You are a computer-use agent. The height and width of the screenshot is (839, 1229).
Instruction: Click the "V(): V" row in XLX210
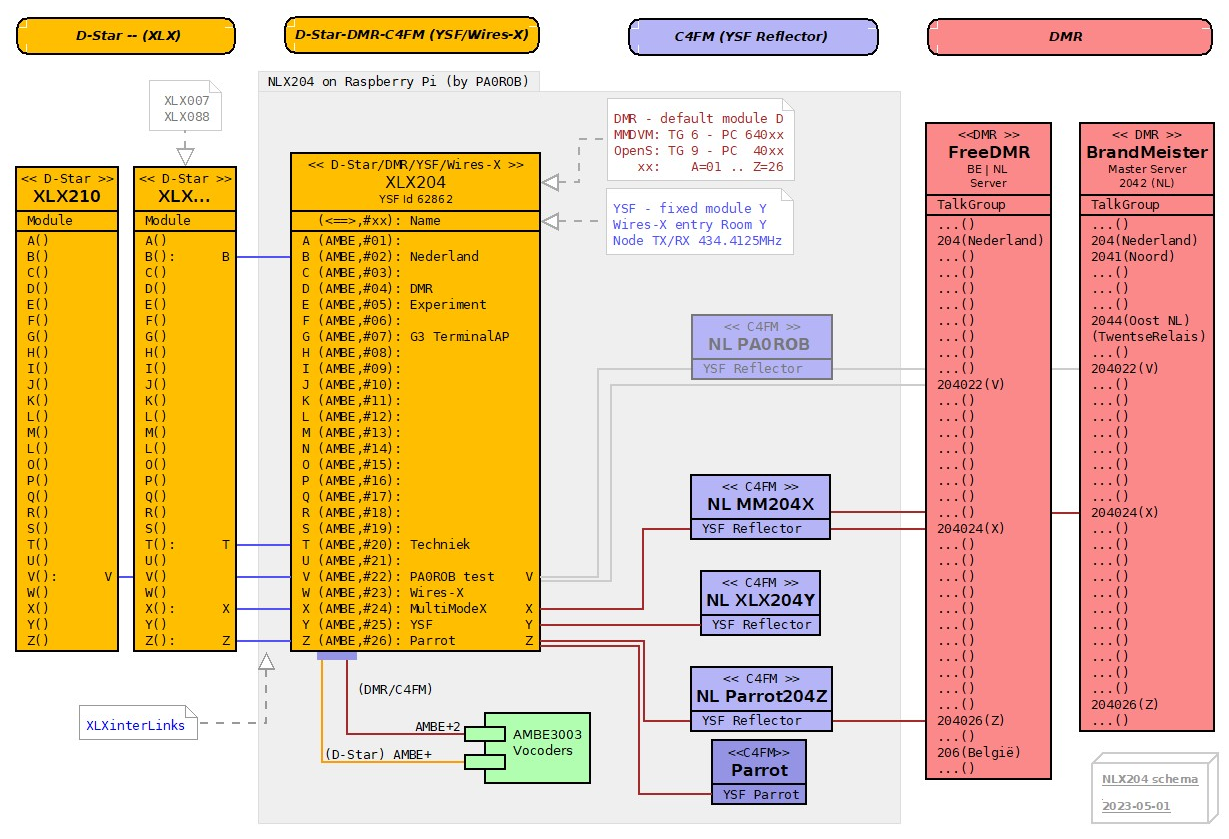(68, 576)
